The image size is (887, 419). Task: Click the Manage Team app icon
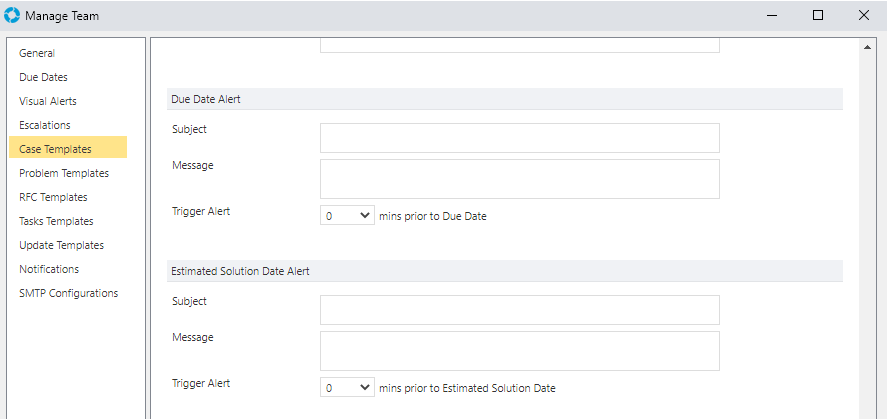click(x=11, y=15)
